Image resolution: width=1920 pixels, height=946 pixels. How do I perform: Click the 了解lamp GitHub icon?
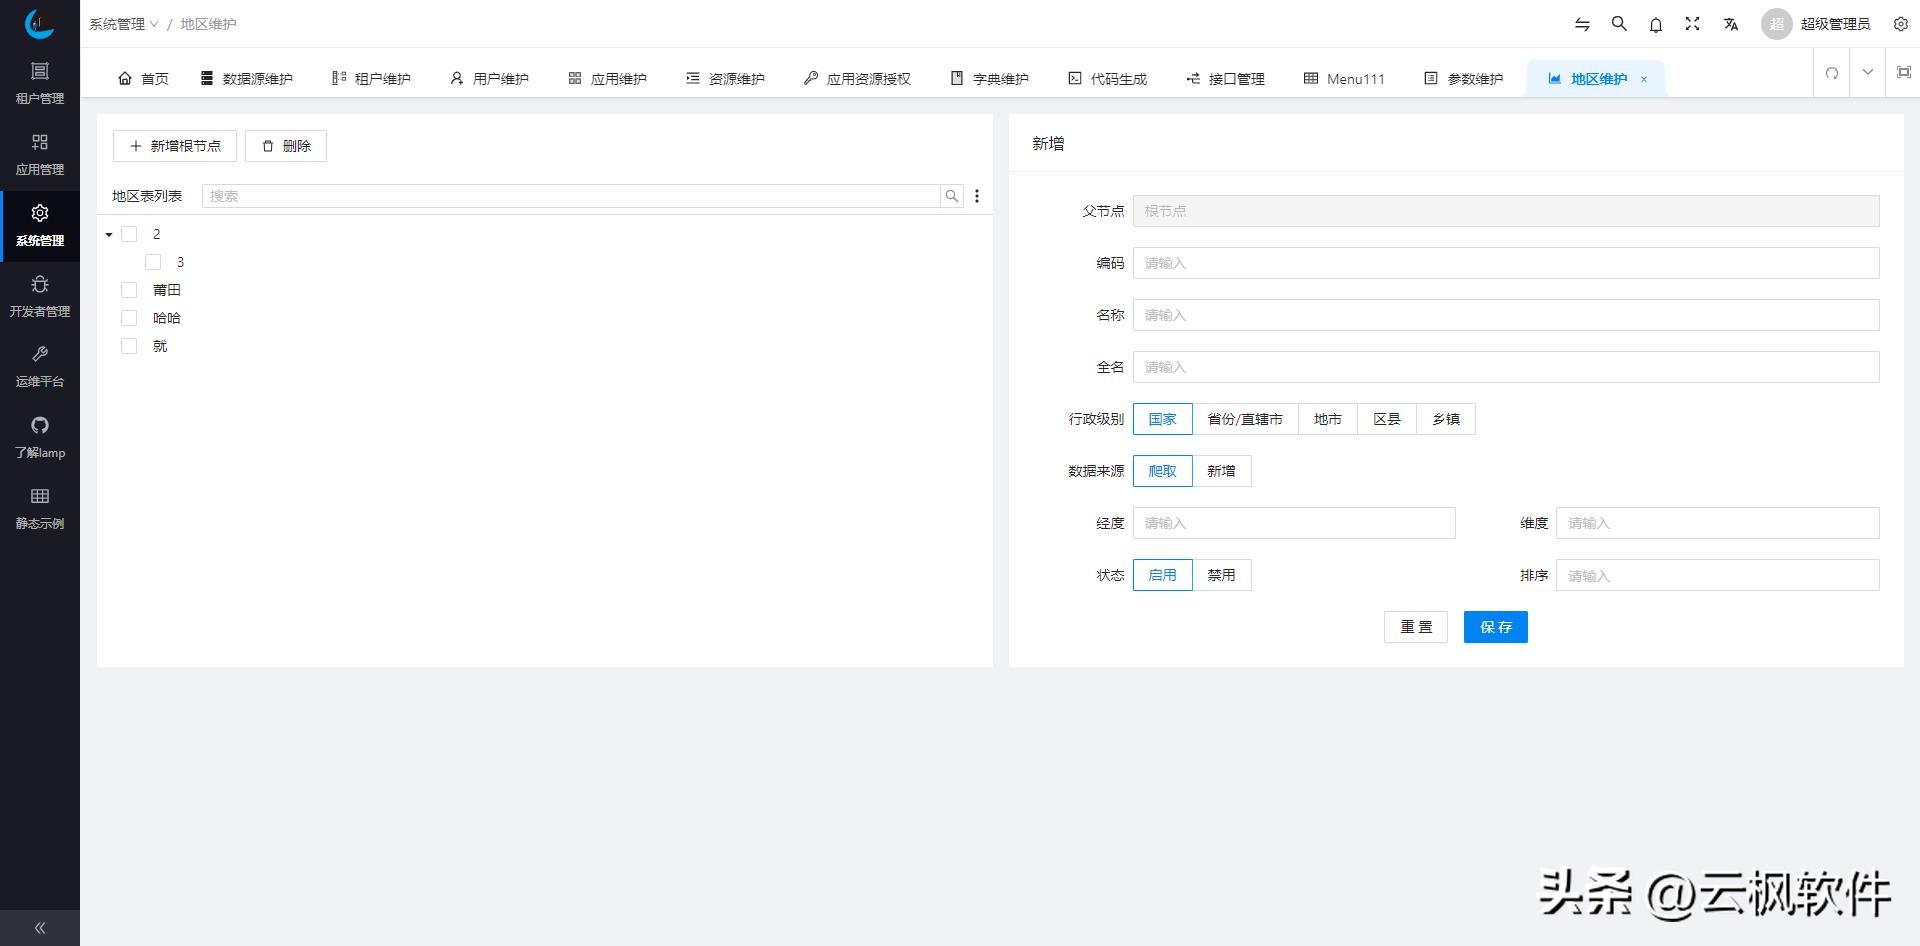[x=40, y=425]
